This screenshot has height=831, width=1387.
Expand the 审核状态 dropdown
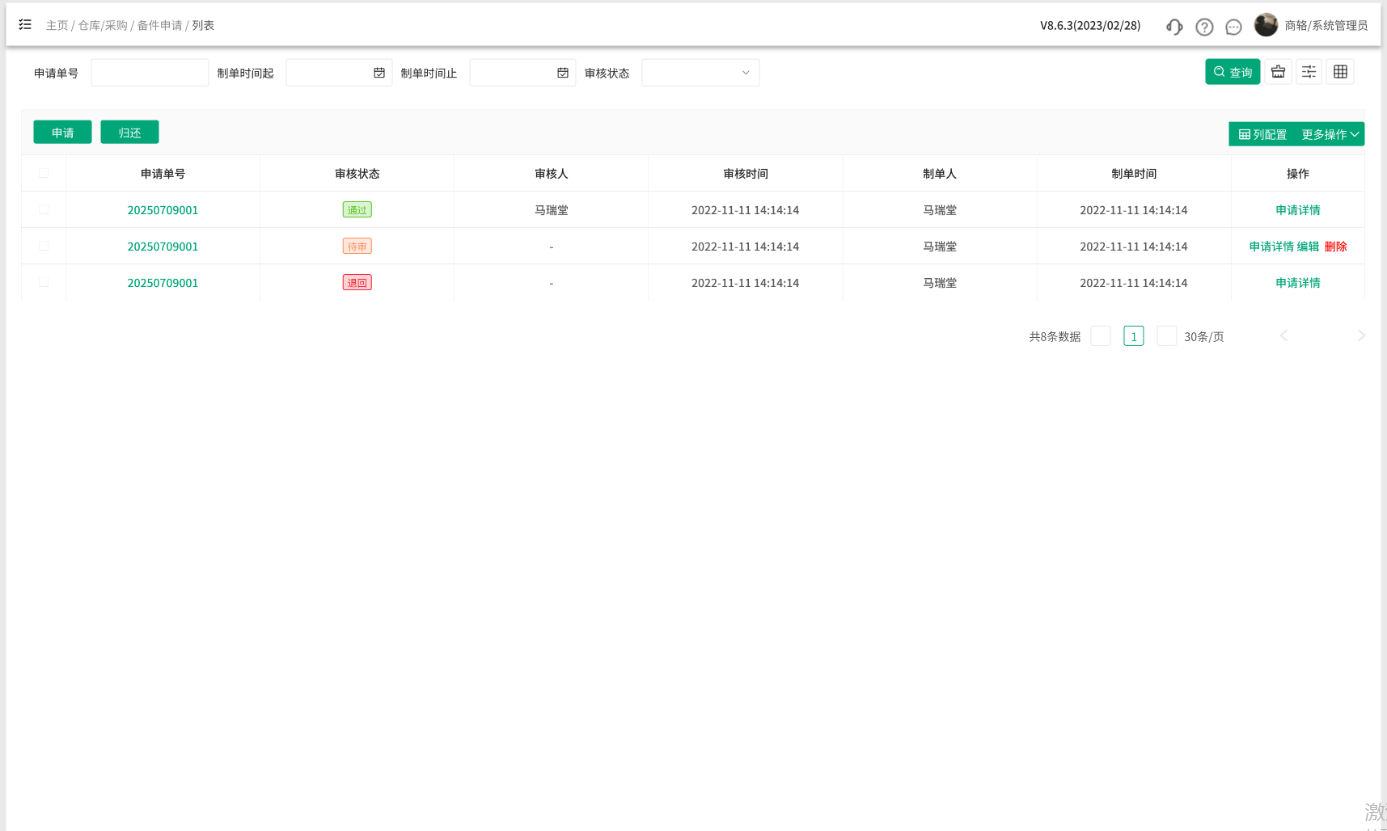point(700,73)
